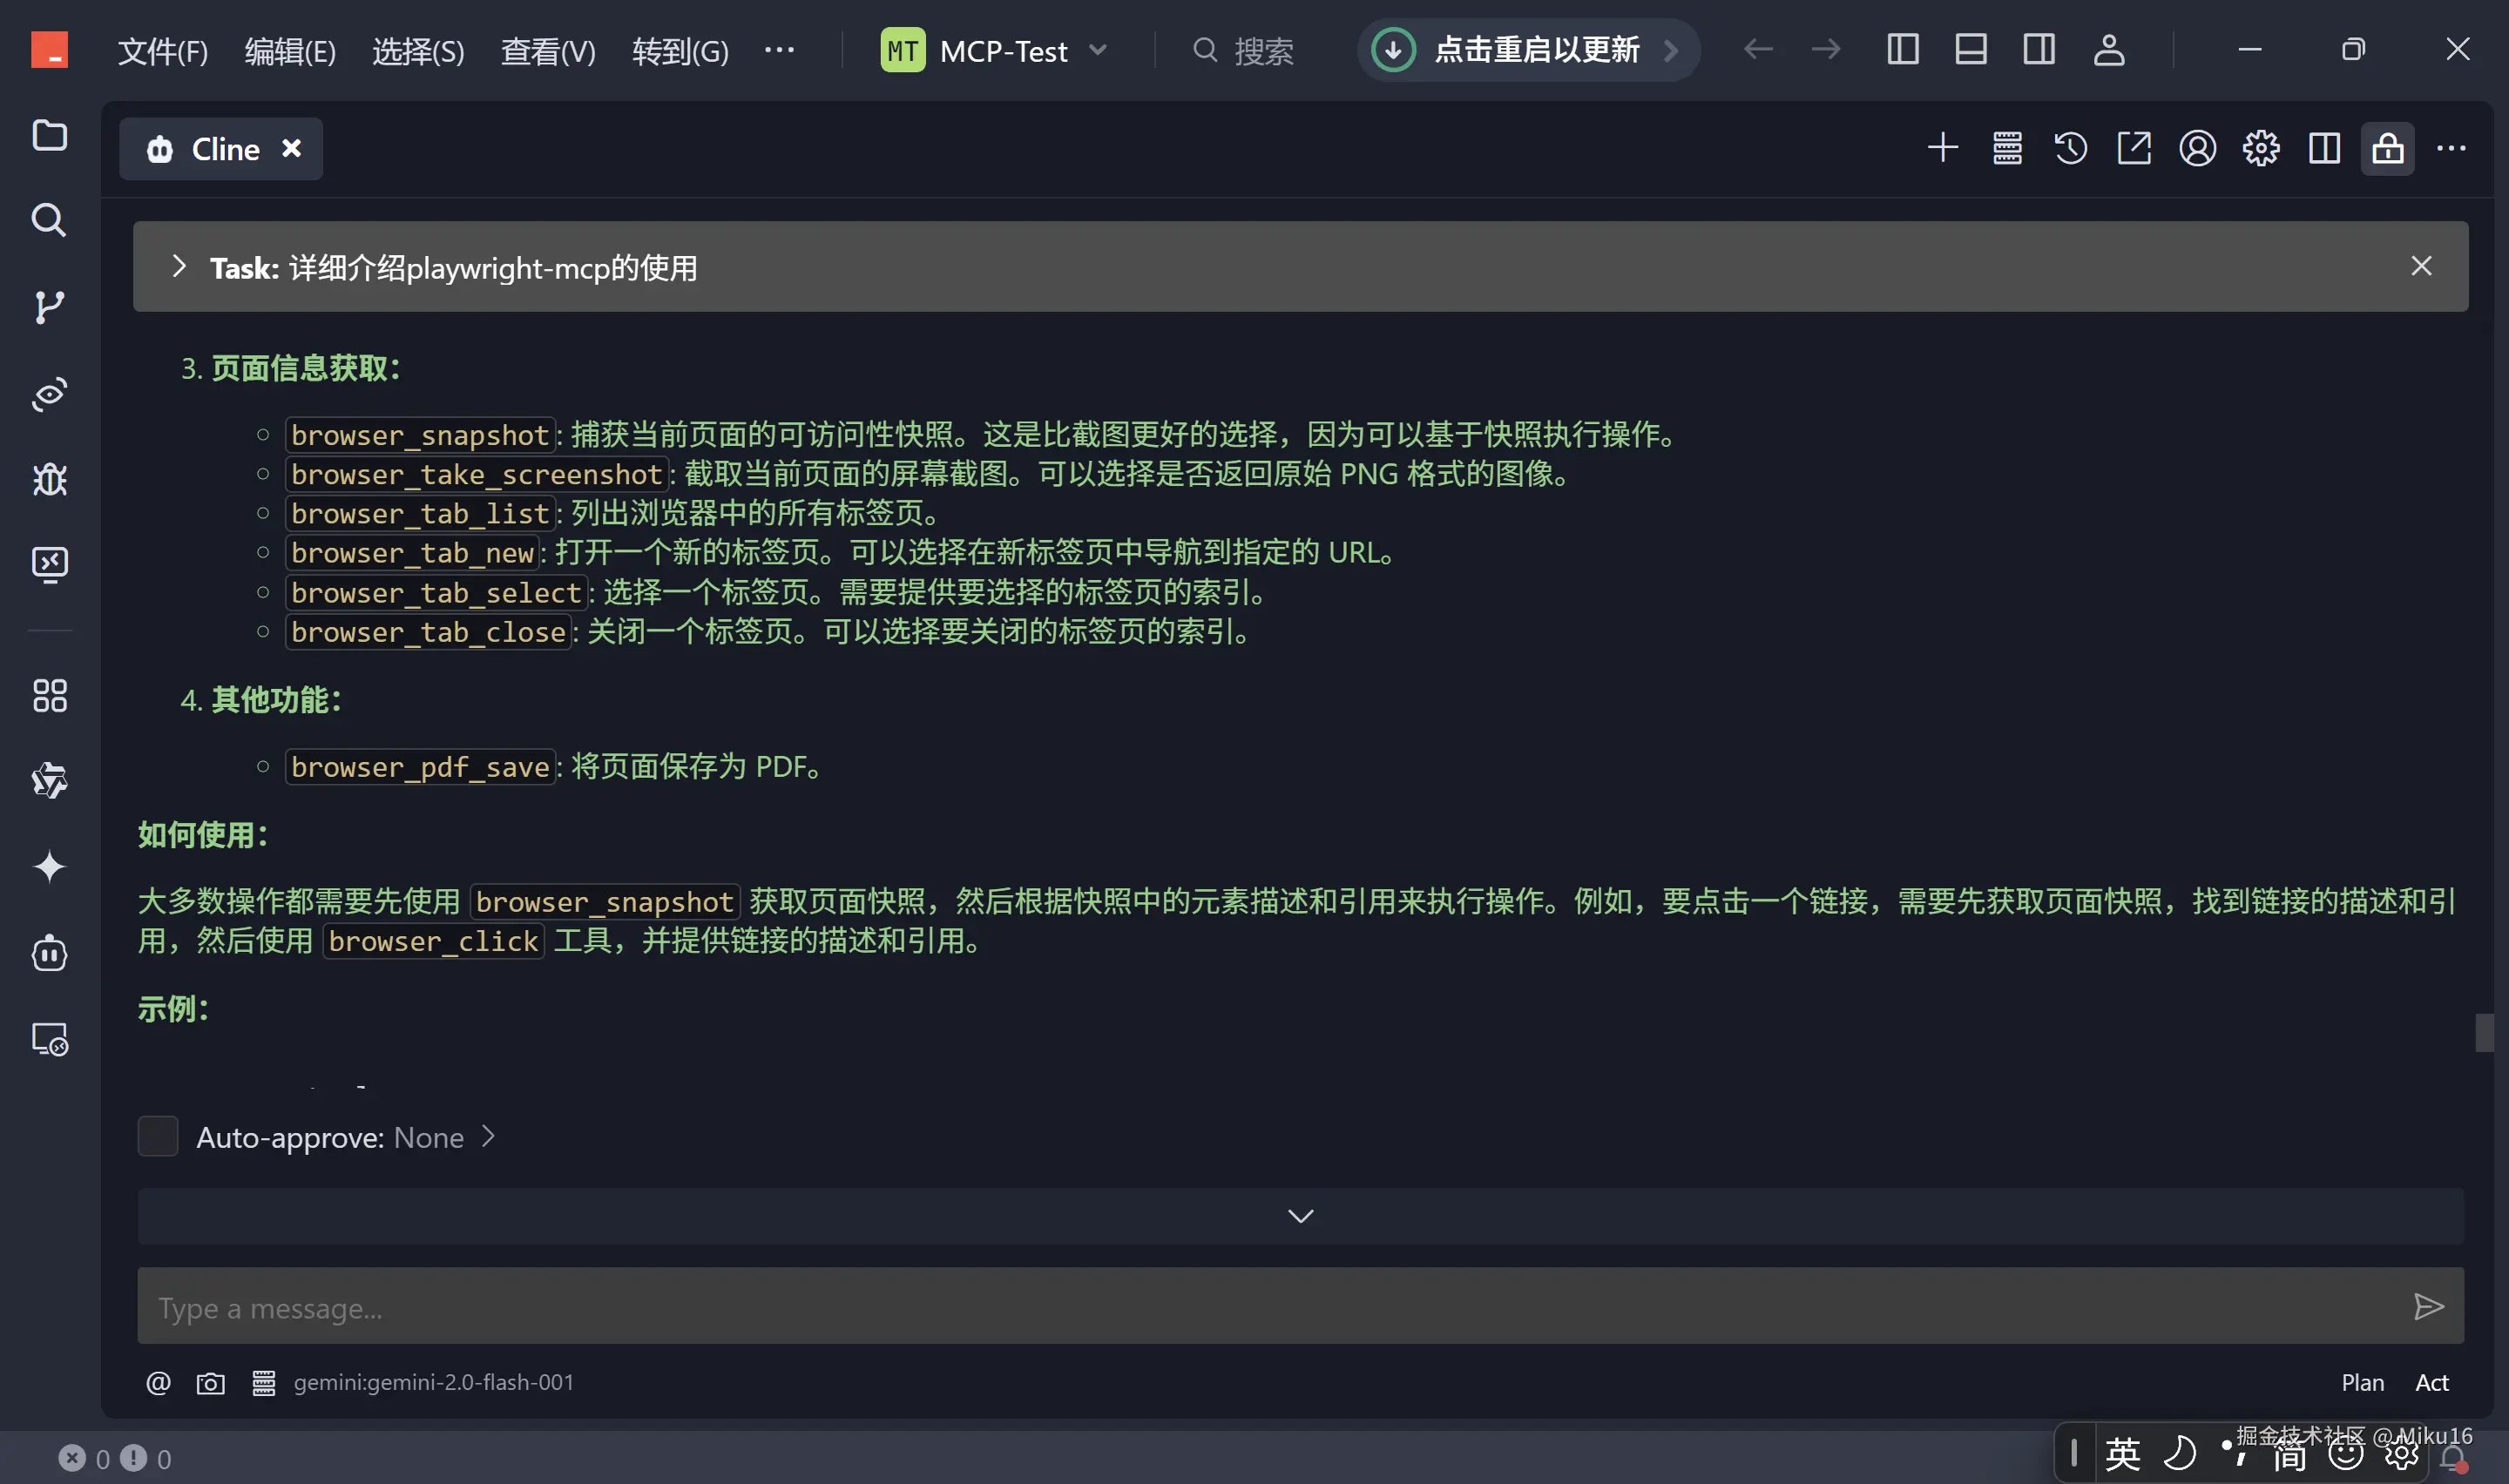Image resolution: width=2509 pixels, height=1484 pixels.
Task: Open the 文件(F) menu
Action: (162, 50)
